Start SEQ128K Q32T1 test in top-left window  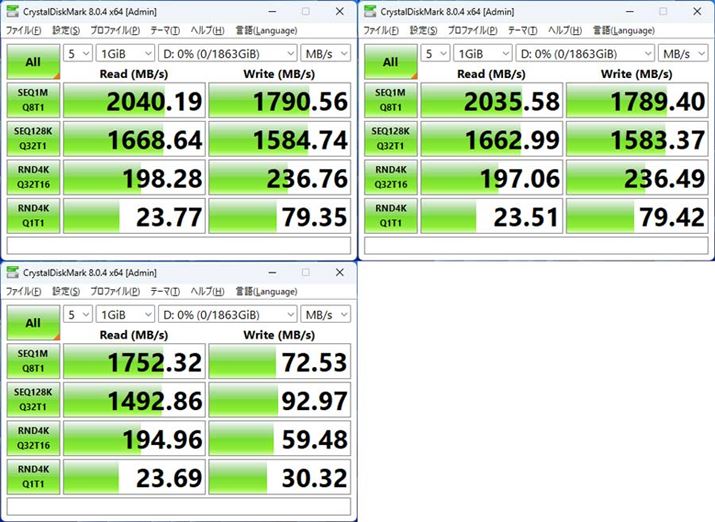[33, 139]
